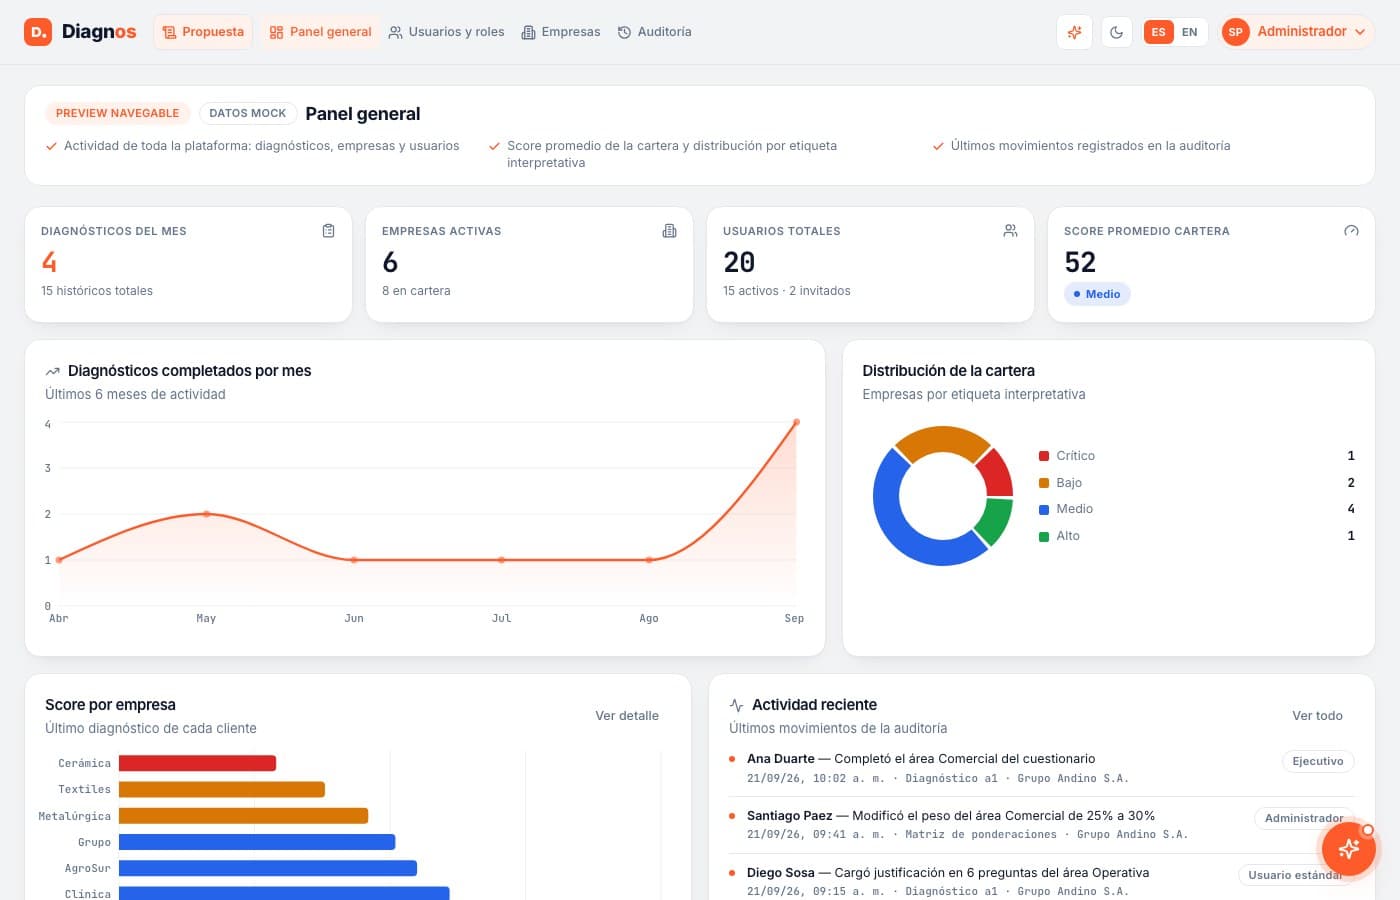
Task: Open the Propuesta tab
Action: point(203,32)
